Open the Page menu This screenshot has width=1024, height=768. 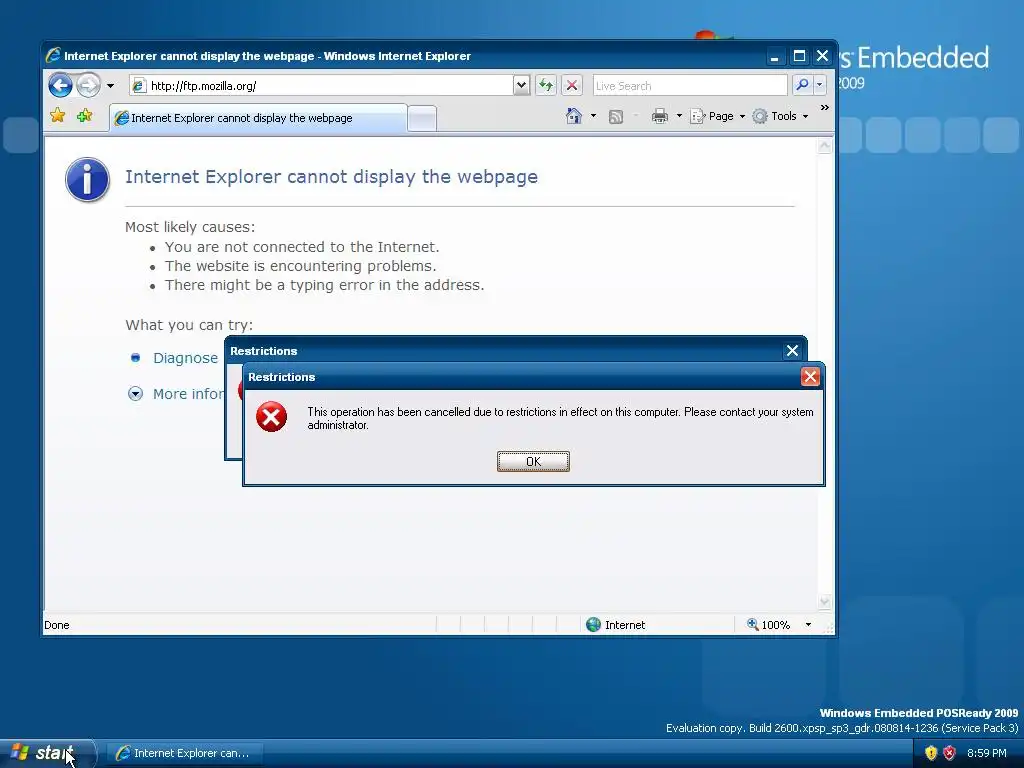pos(718,116)
